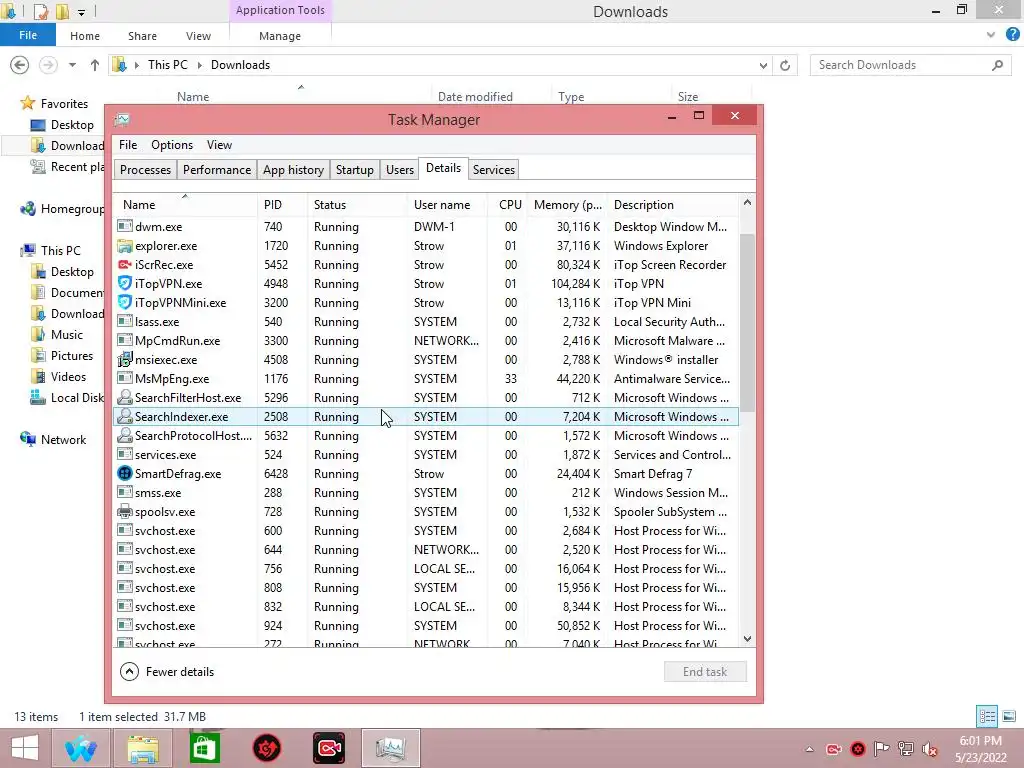Image resolution: width=1024 pixels, height=768 pixels.
Task: Click the SearchProtocolHost process icon
Action: click(124, 435)
